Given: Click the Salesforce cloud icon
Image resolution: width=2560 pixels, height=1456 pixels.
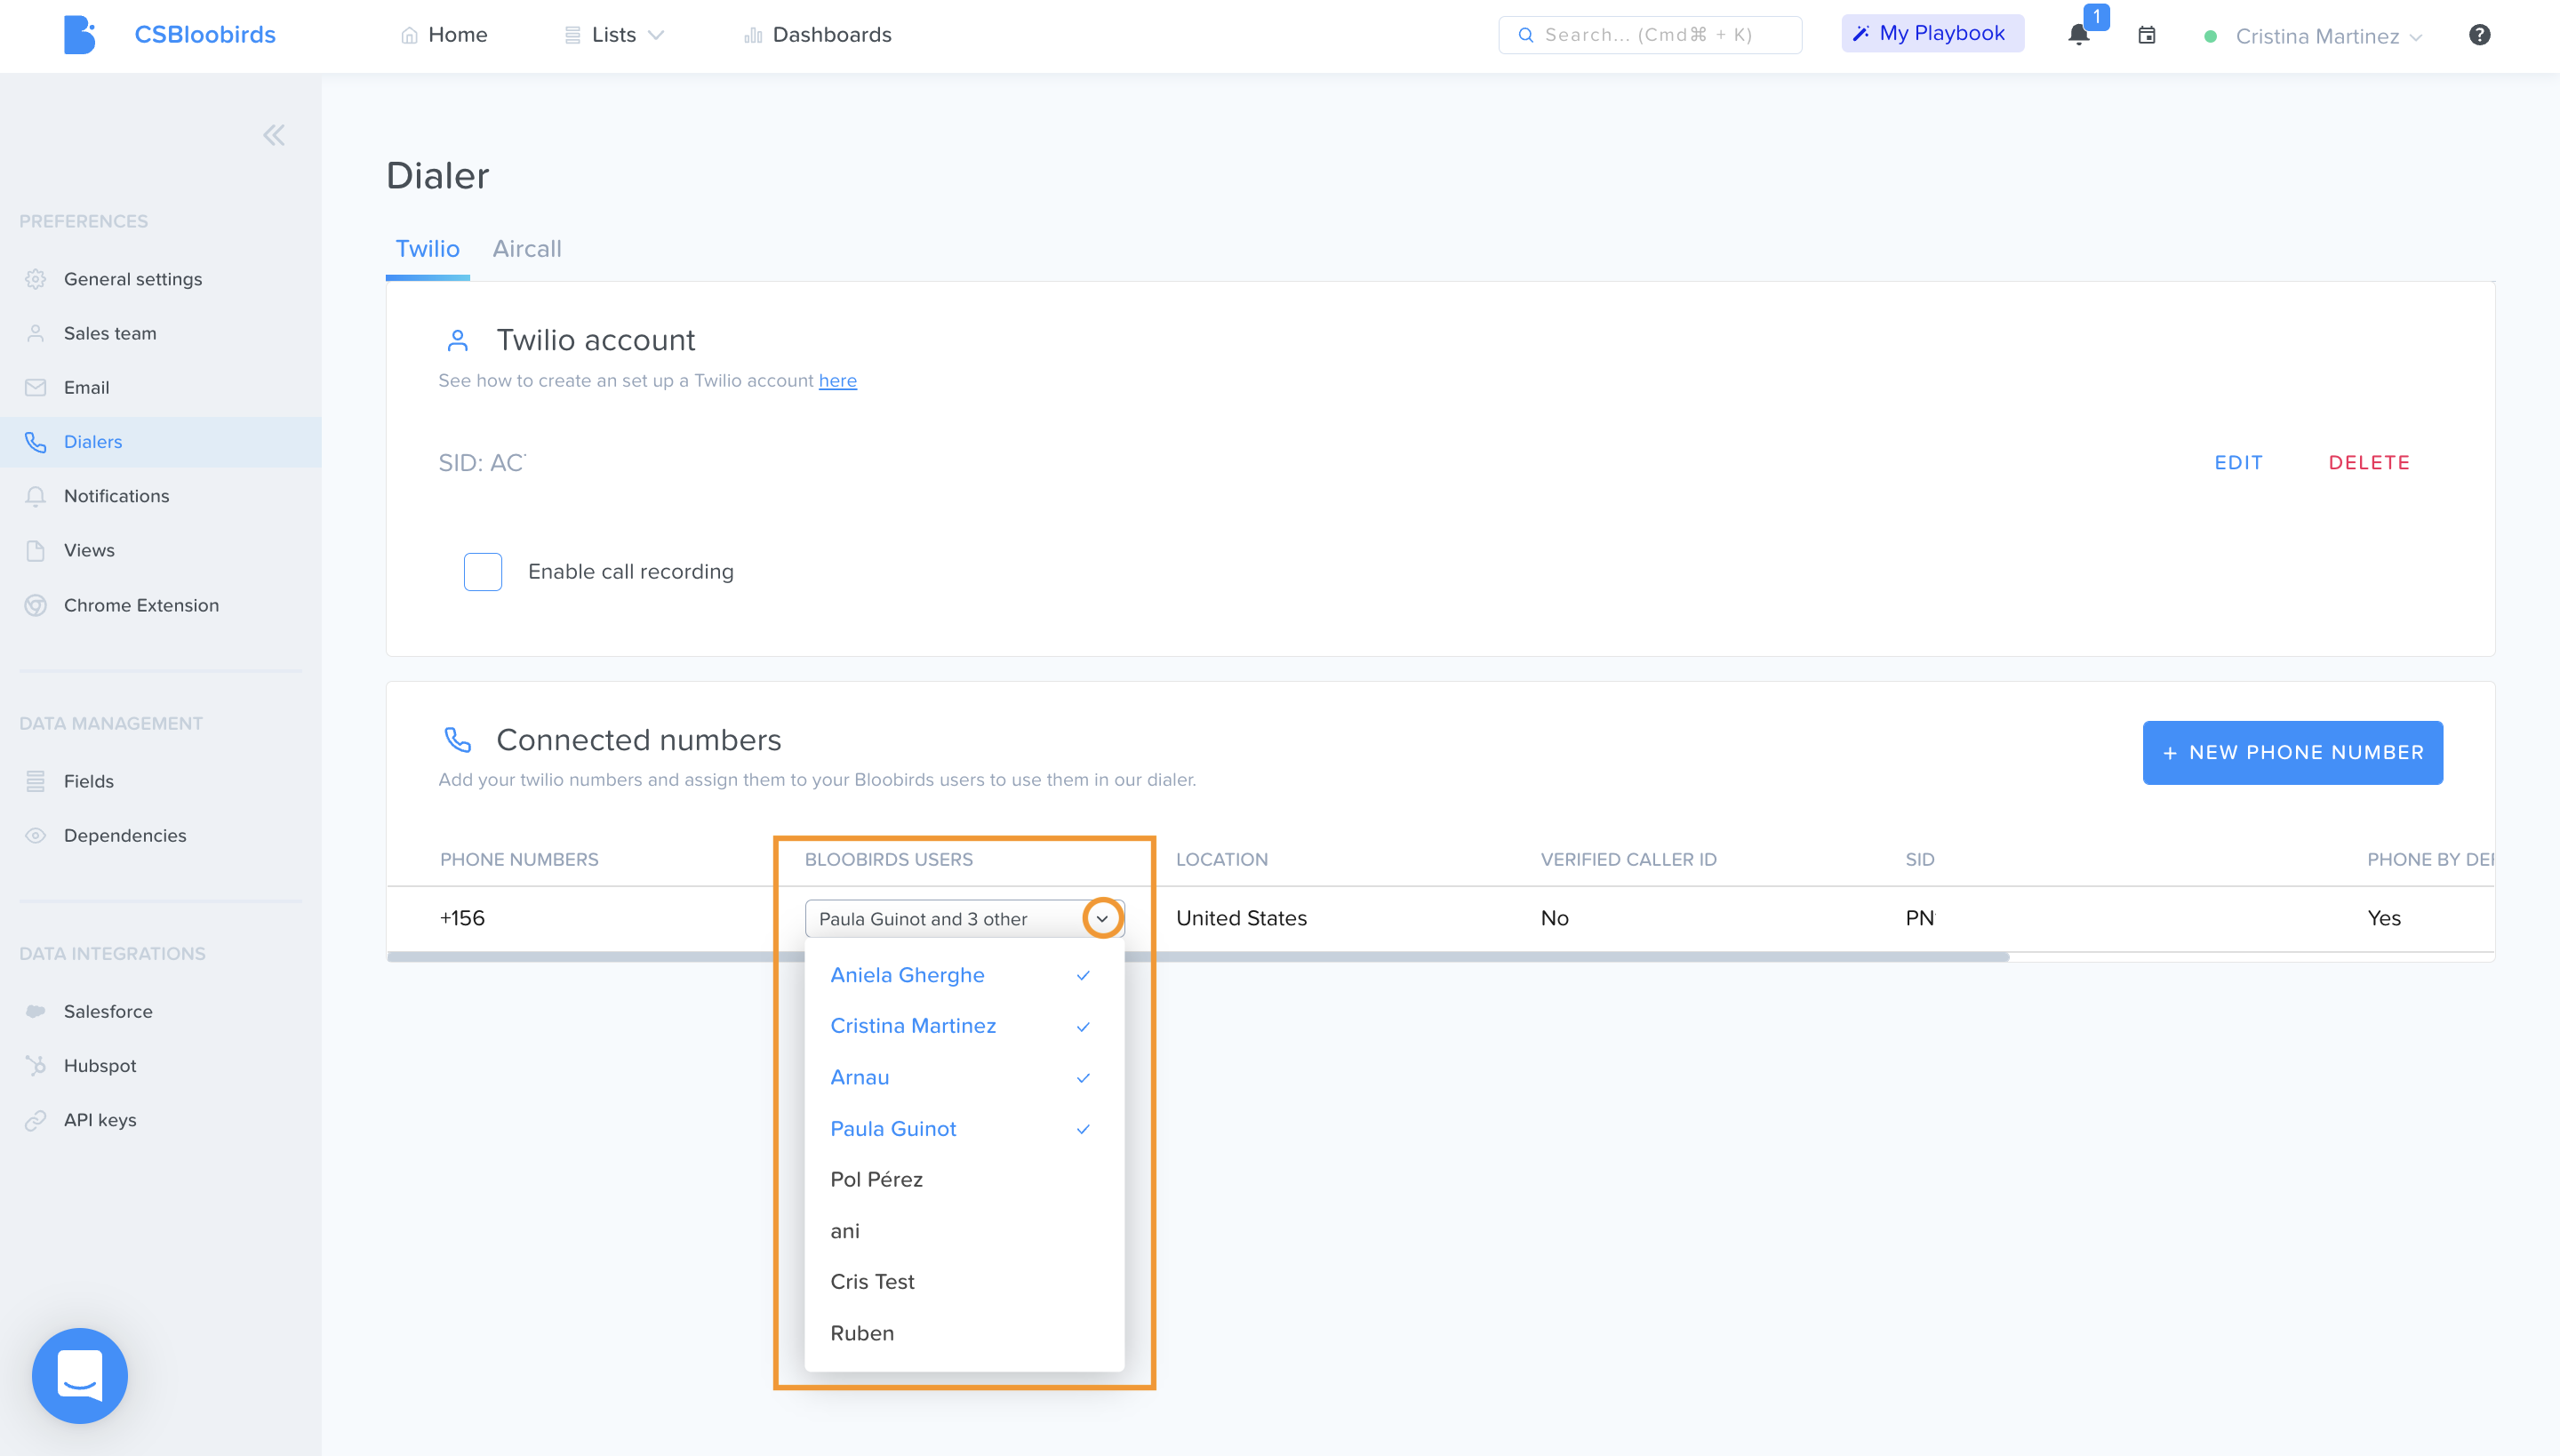Looking at the screenshot, I should 36,1011.
